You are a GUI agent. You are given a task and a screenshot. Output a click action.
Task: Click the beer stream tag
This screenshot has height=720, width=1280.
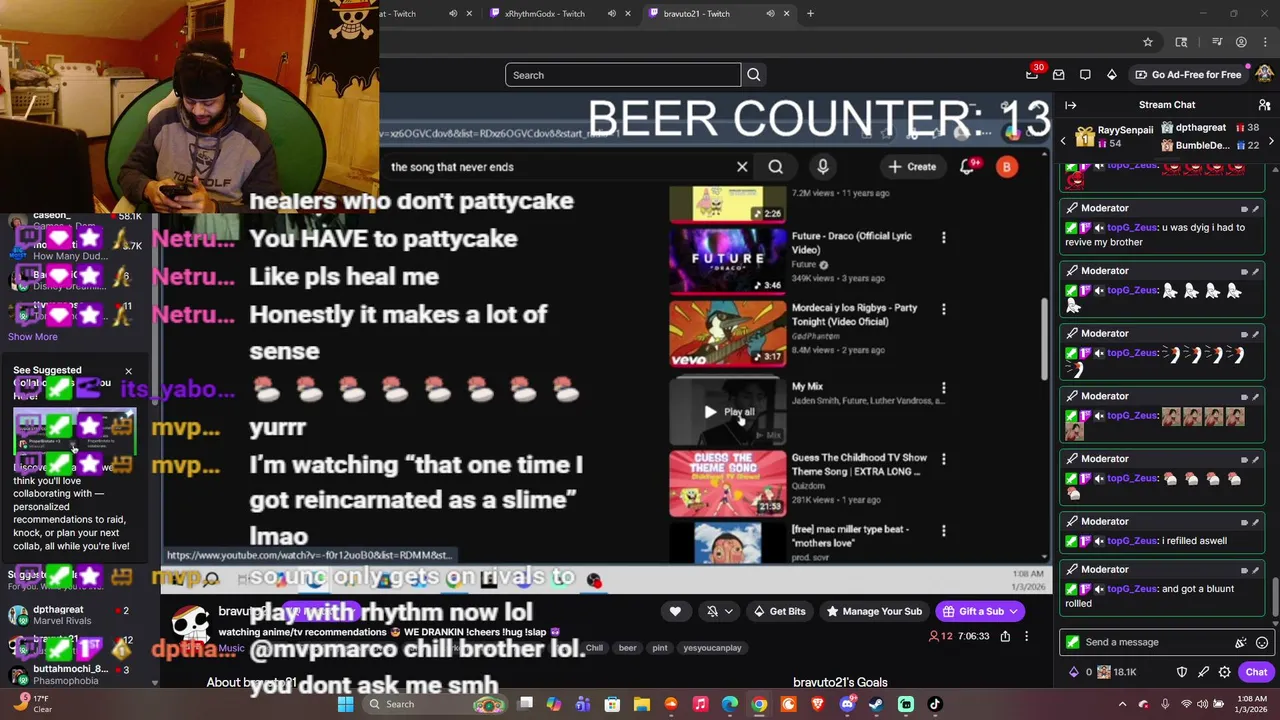click(627, 648)
